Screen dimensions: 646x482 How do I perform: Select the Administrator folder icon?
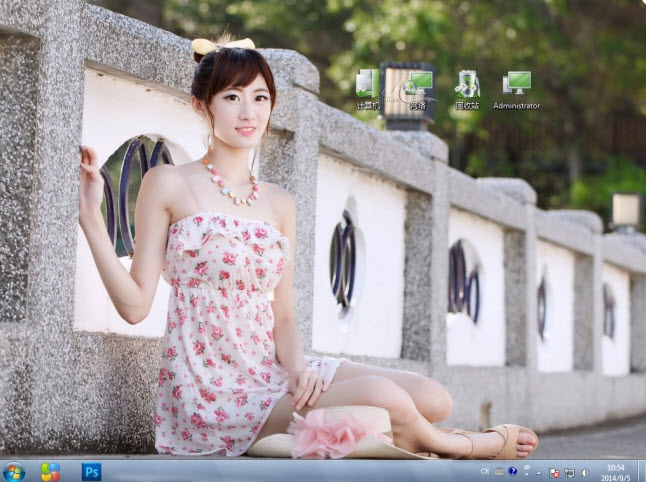point(517,89)
